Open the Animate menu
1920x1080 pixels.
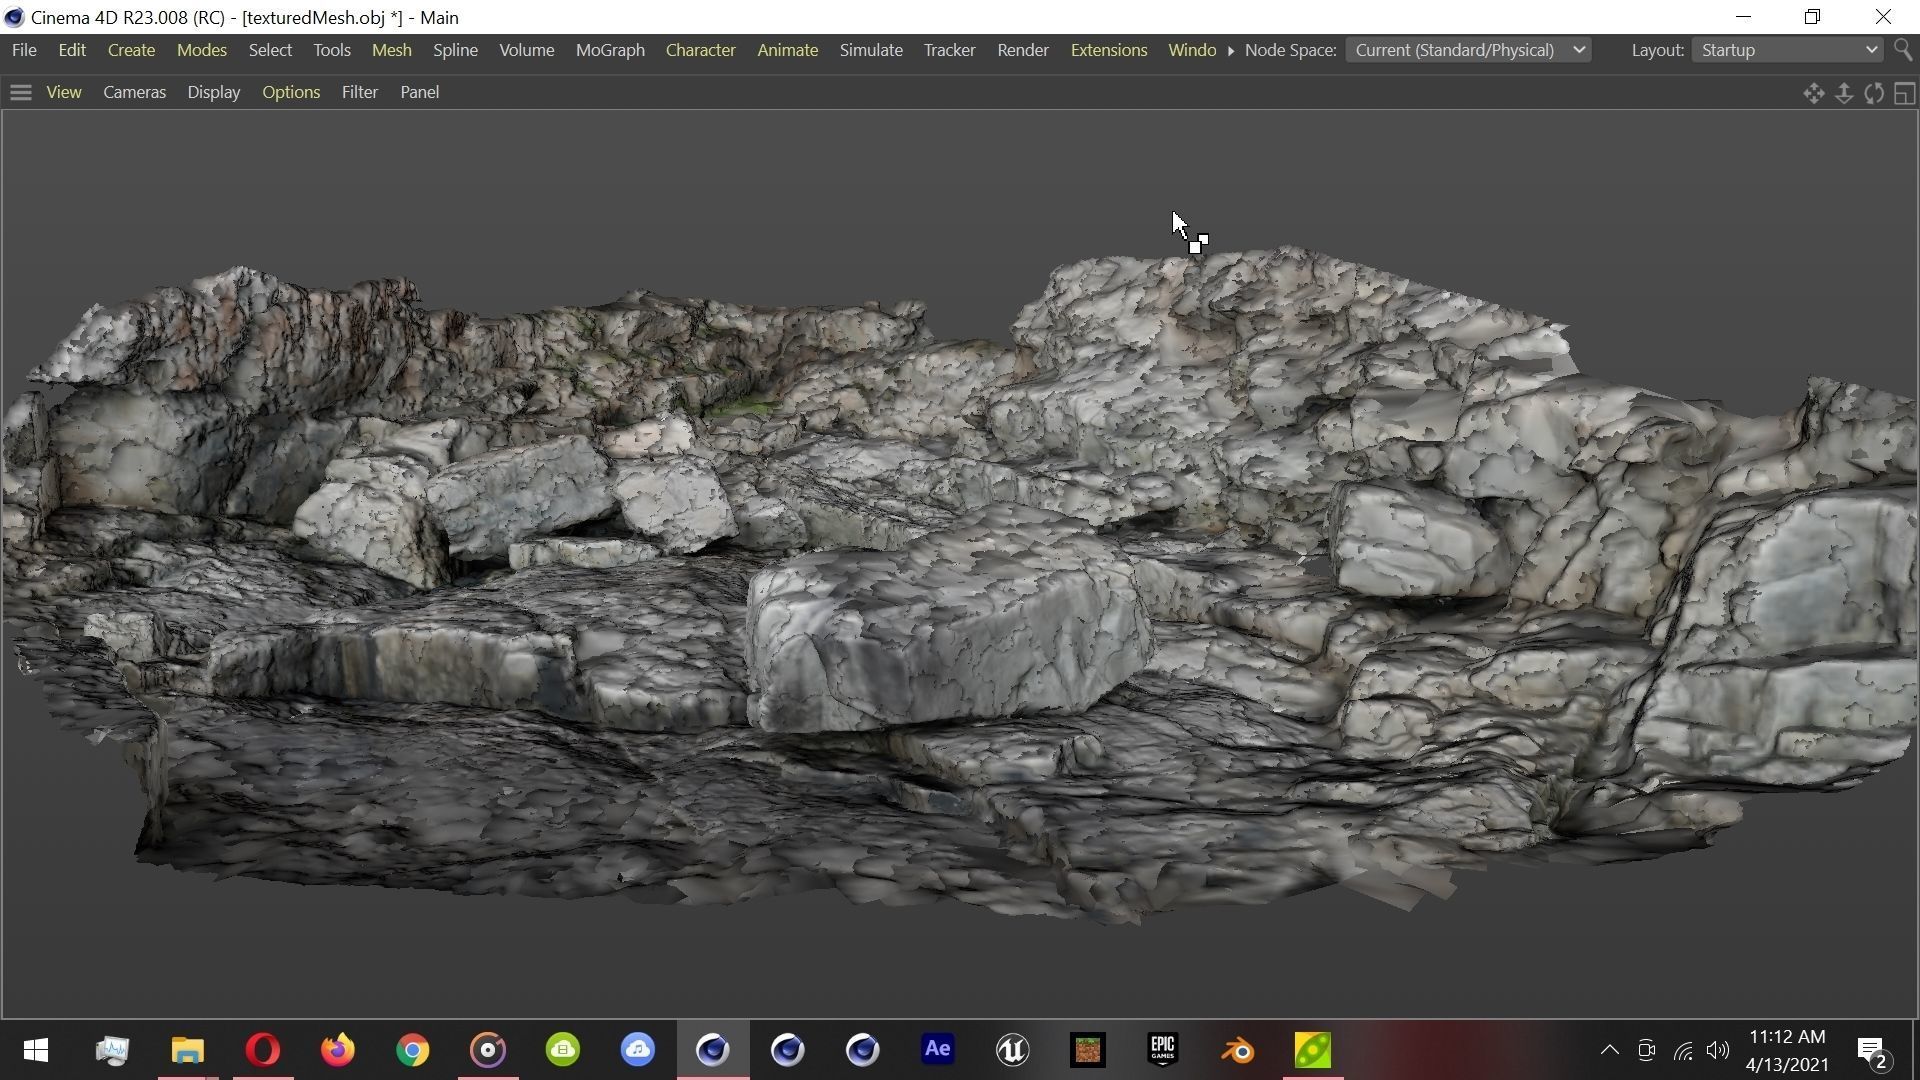788,50
